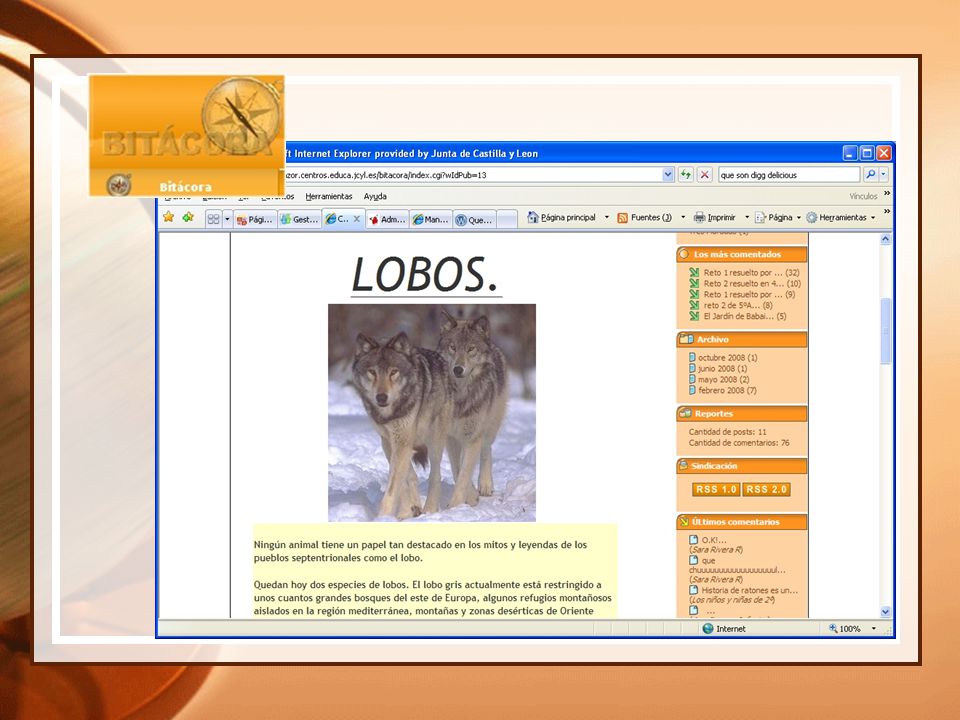Viewport: 960px width, 720px height.
Task: Open archive 'octubre 2008 (1)'
Action: coord(727,358)
